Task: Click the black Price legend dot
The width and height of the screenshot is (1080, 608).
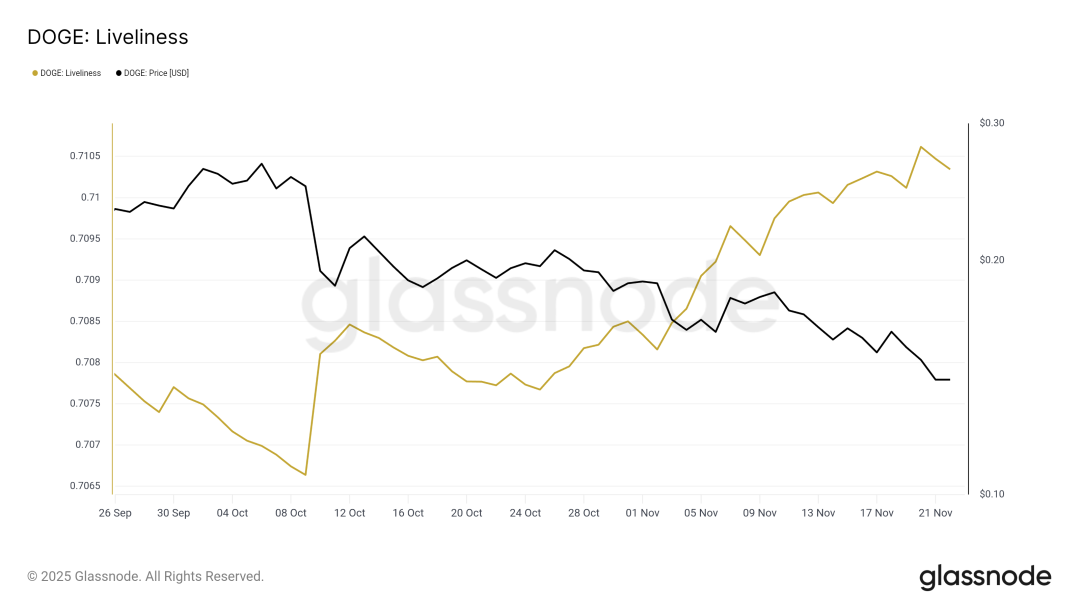Action: tap(119, 73)
